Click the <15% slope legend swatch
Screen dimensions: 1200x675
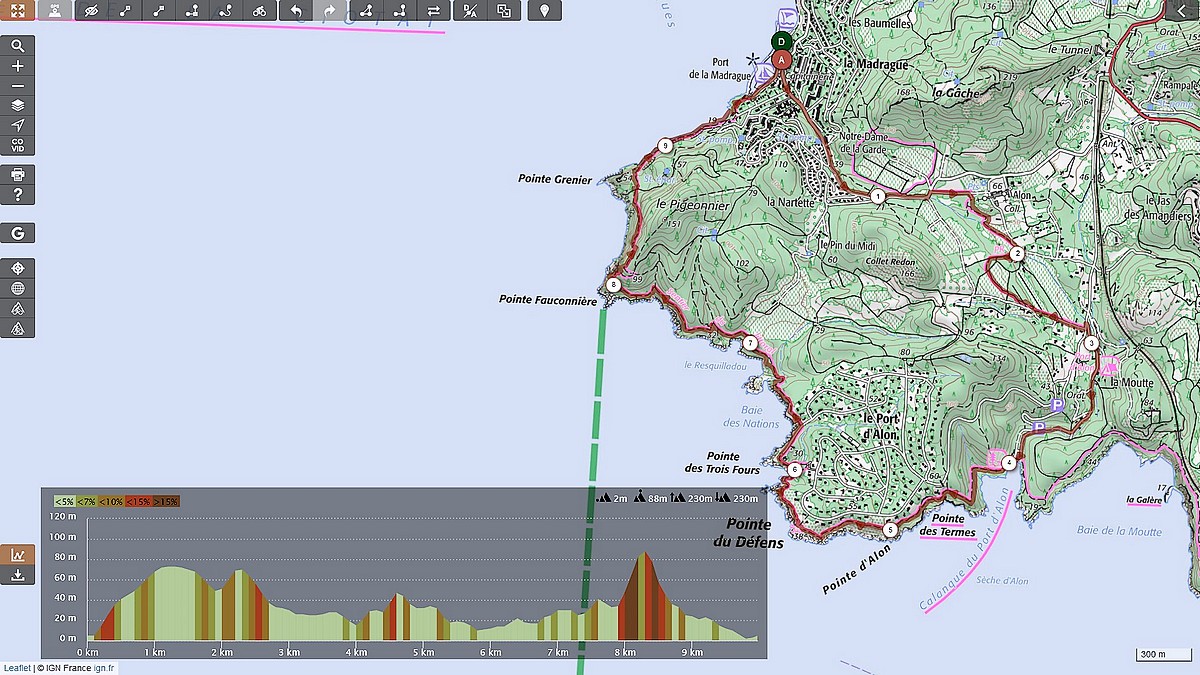click(138, 501)
